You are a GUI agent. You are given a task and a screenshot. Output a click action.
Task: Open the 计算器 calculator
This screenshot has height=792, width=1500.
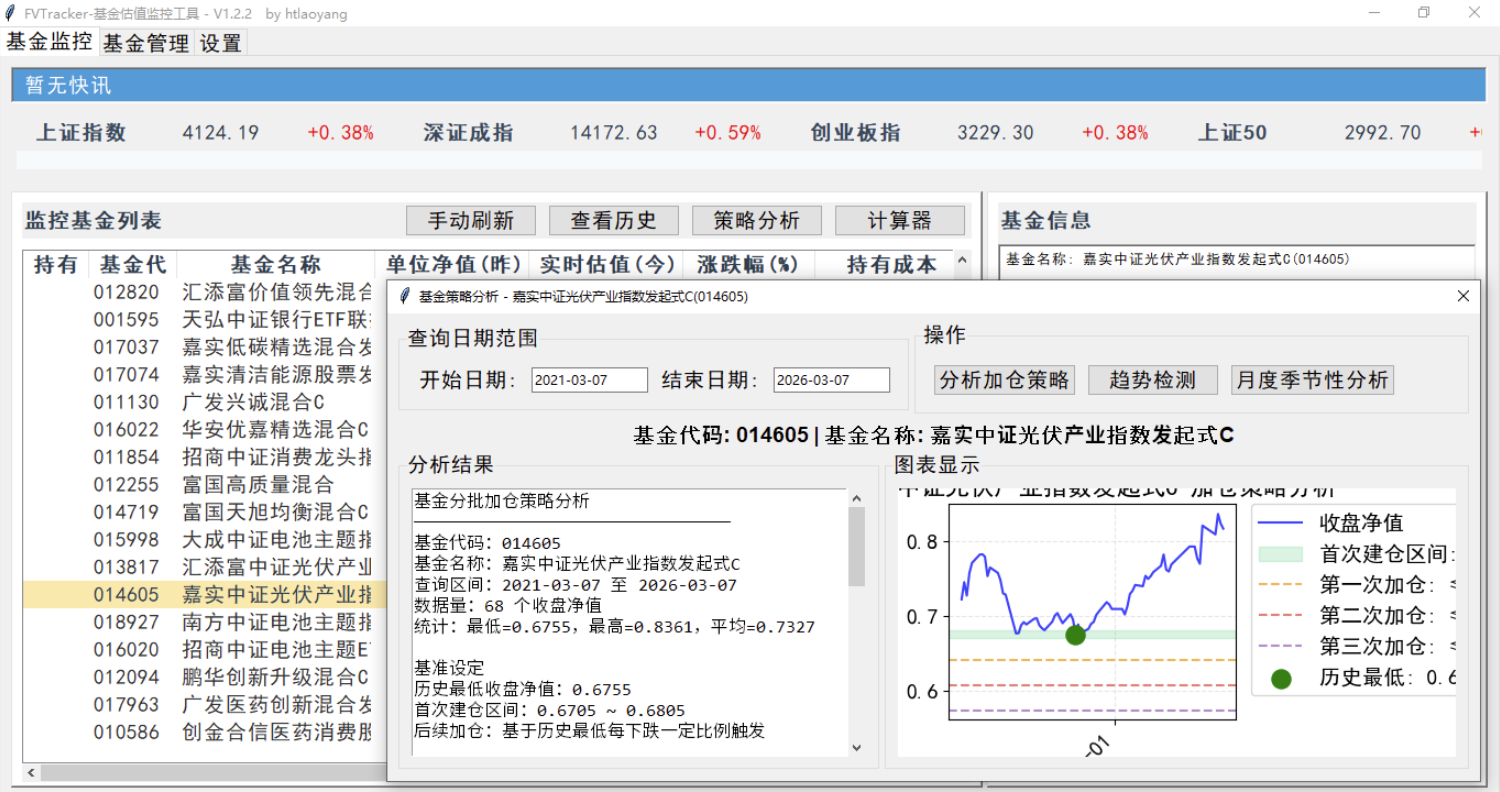(x=899, y=220)
